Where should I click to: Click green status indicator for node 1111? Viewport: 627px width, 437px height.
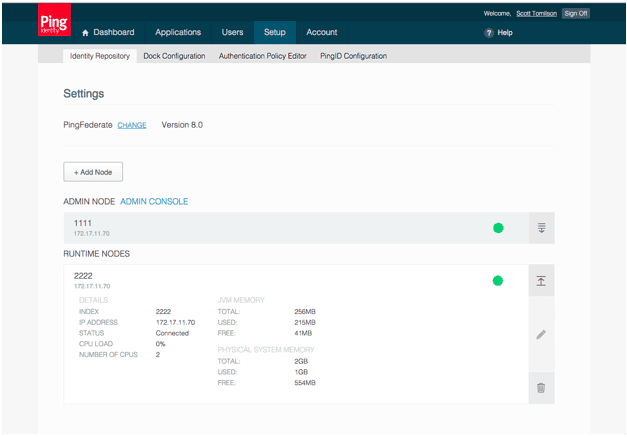click(498, 228)
